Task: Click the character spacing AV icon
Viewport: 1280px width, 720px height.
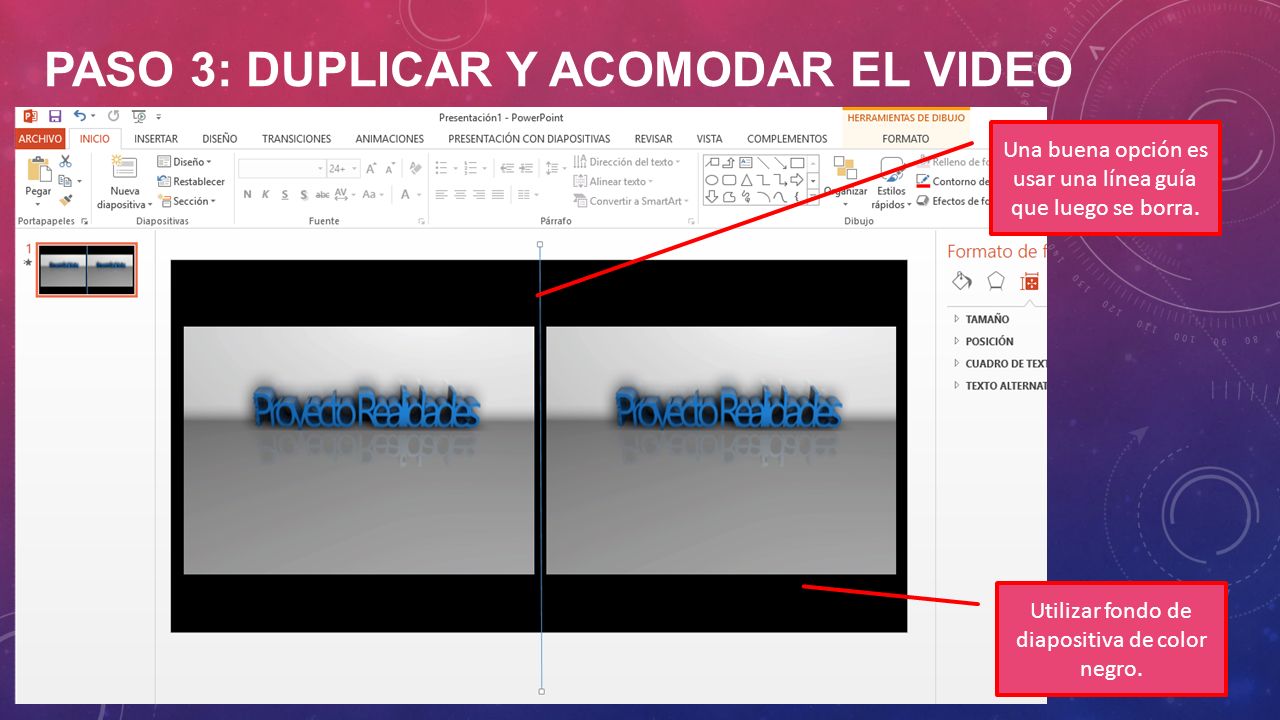Action: [343, 194]
